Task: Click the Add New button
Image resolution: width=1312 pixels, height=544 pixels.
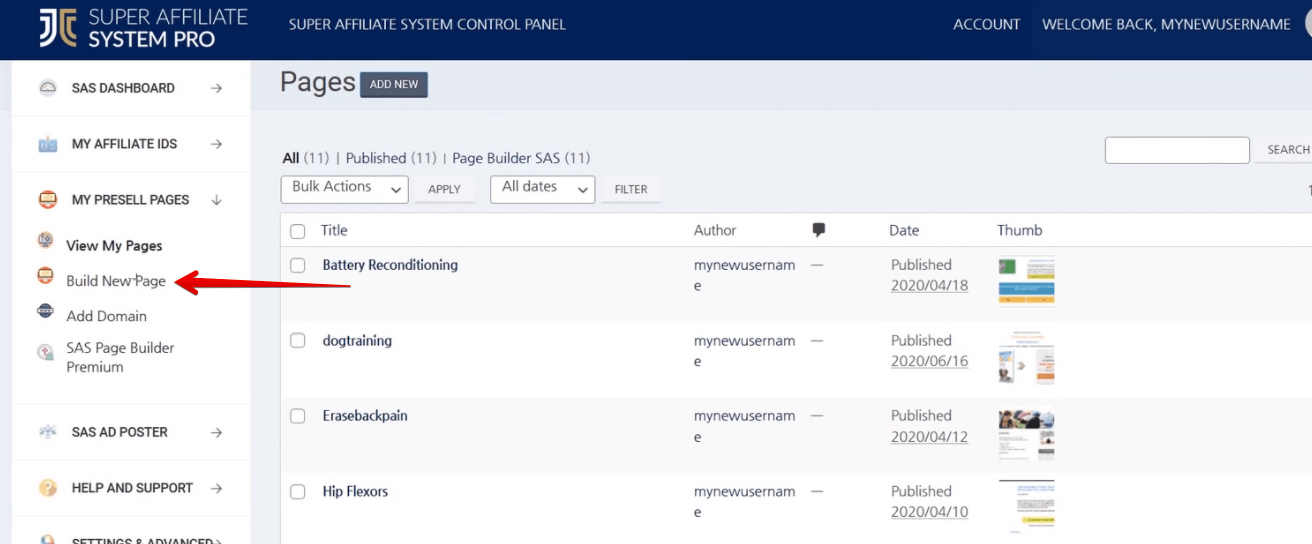Action: pos(394,85)
